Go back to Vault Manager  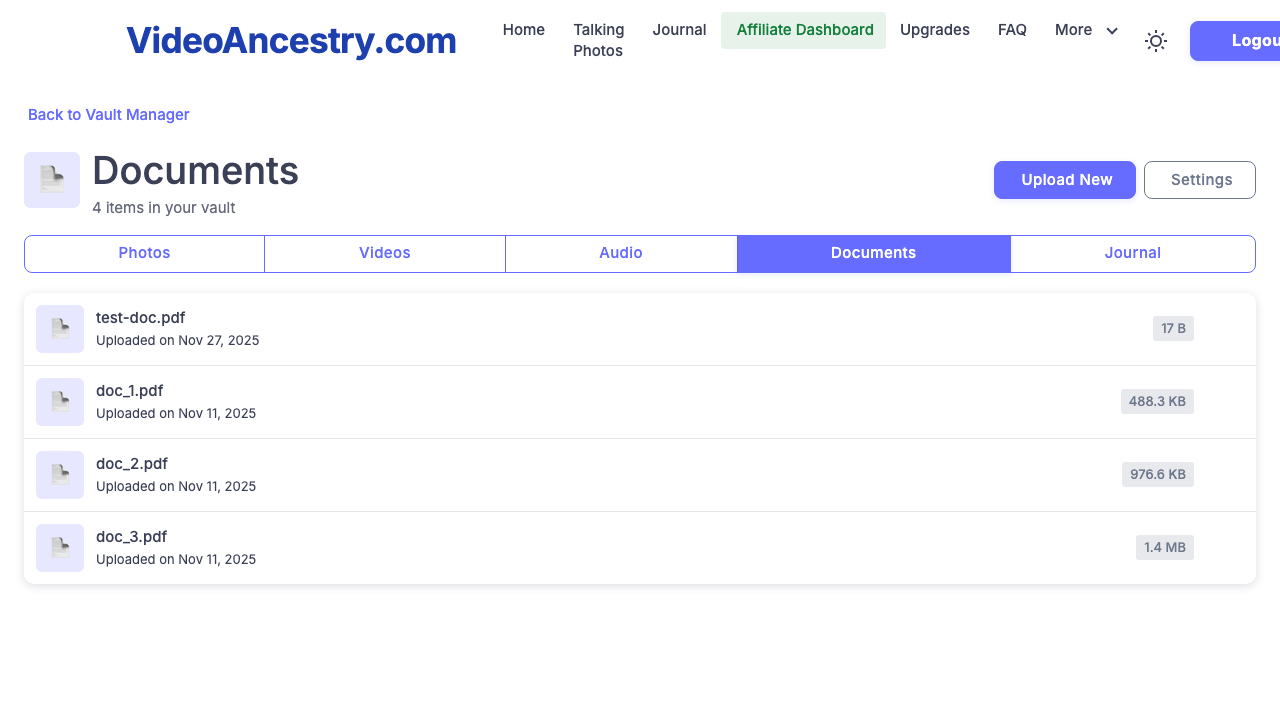tap(108, 115)
